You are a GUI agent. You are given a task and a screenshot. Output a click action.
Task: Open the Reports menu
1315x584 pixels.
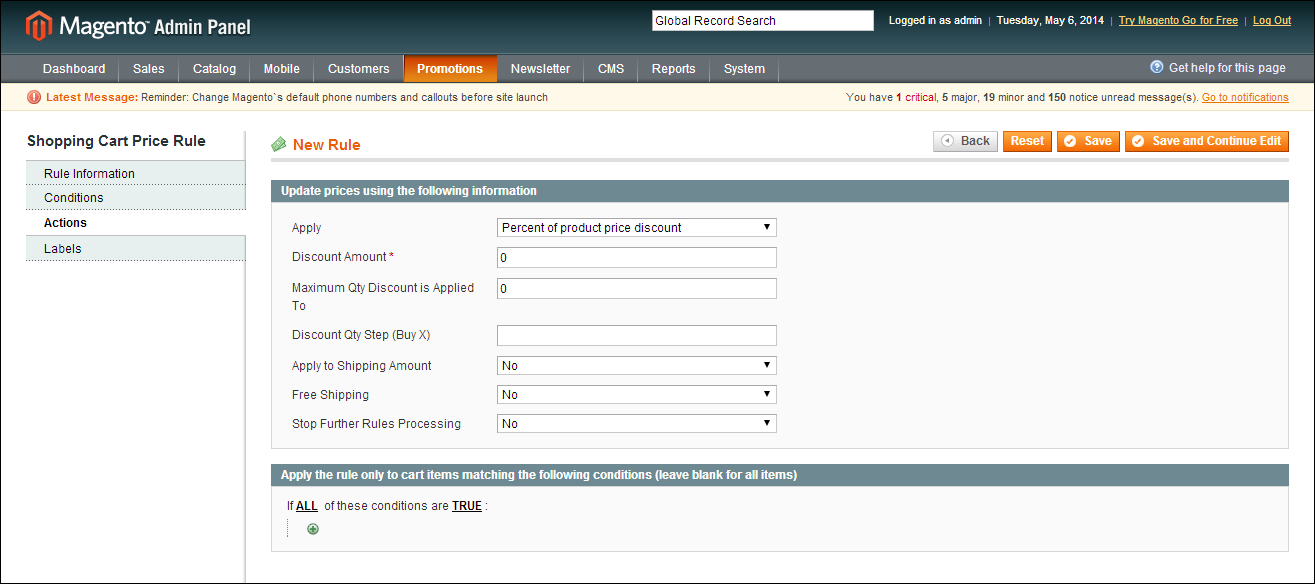coord(674,69)
